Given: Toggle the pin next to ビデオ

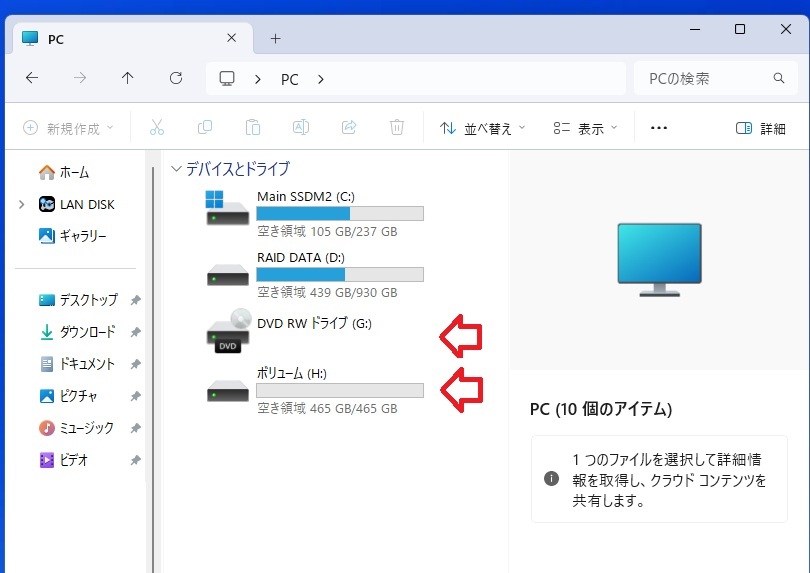Looking at the screenshot, I should point(135,460).
